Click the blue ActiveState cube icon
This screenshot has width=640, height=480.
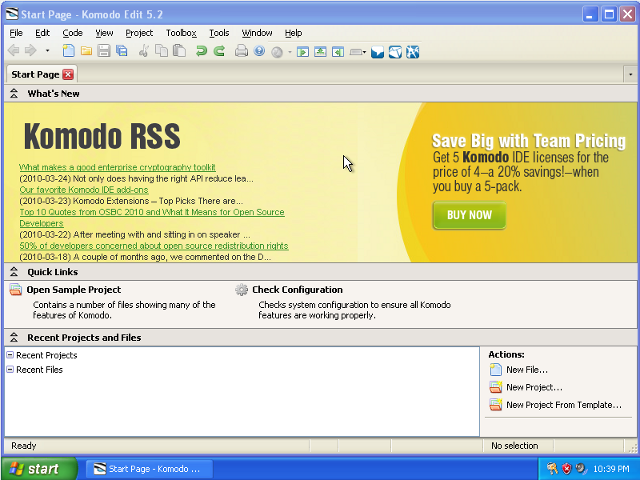395,52
